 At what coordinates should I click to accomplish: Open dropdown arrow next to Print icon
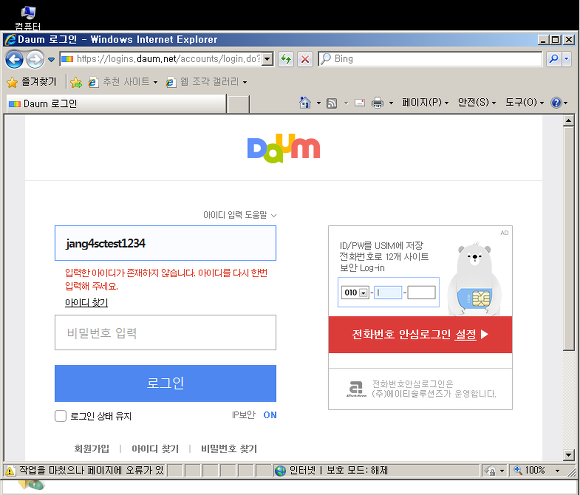(x=391, y=103)
